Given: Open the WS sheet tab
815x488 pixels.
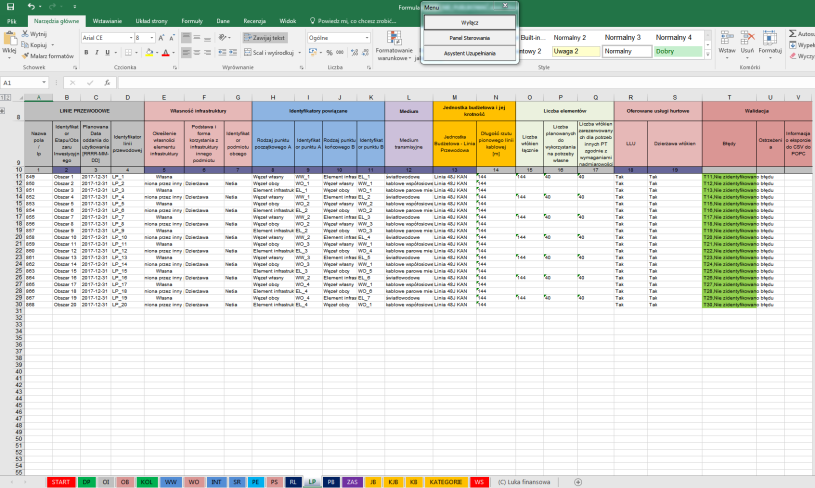Looking at the screenshot, I should click(479, 482).
